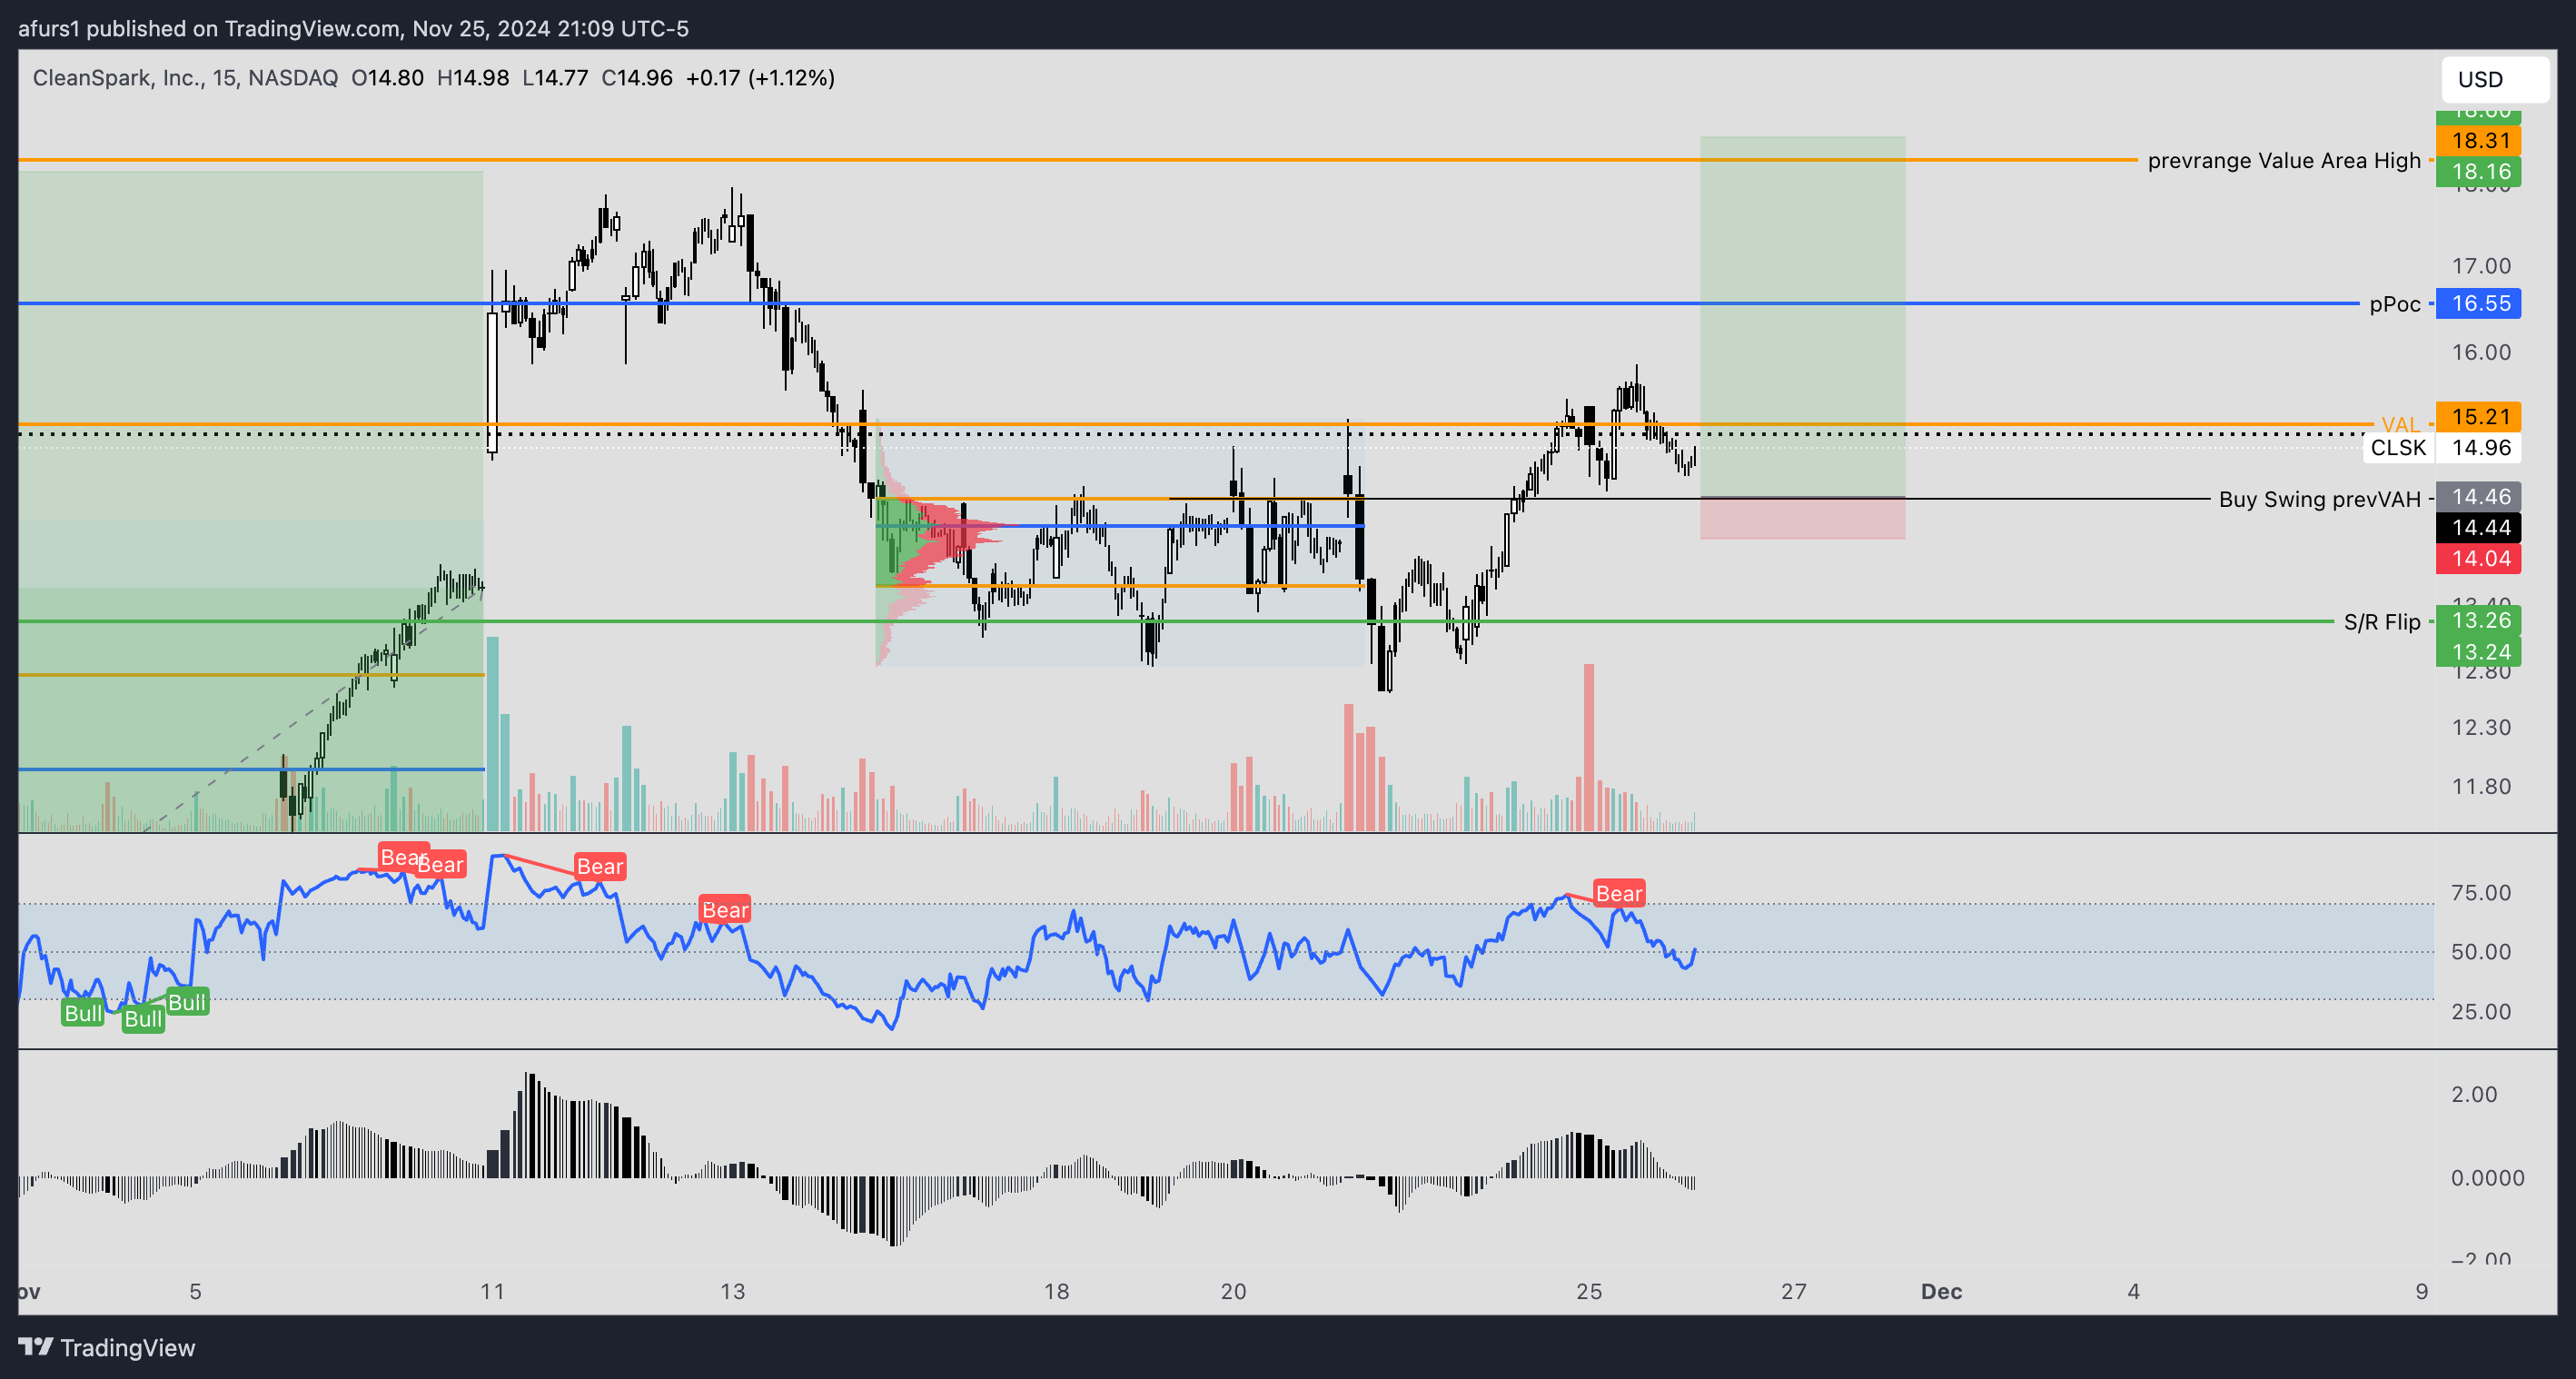Select the 'prevrange Value Area High' line label

click(2284, 160)
